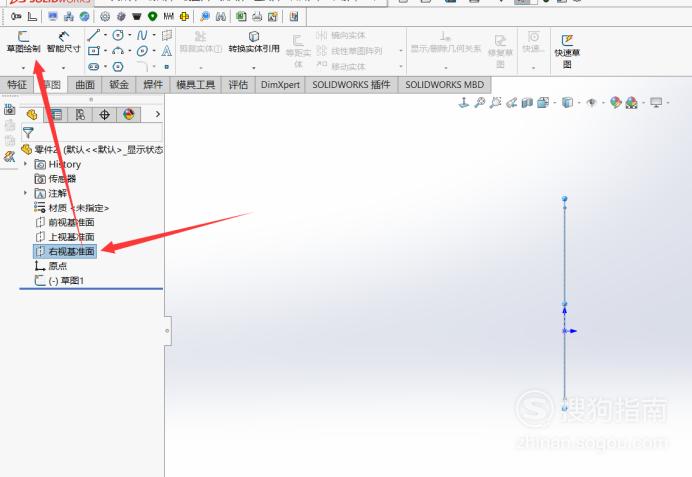
Task: Click the Edit Appearance color ball icon
Action: click(x=616, y=103)
